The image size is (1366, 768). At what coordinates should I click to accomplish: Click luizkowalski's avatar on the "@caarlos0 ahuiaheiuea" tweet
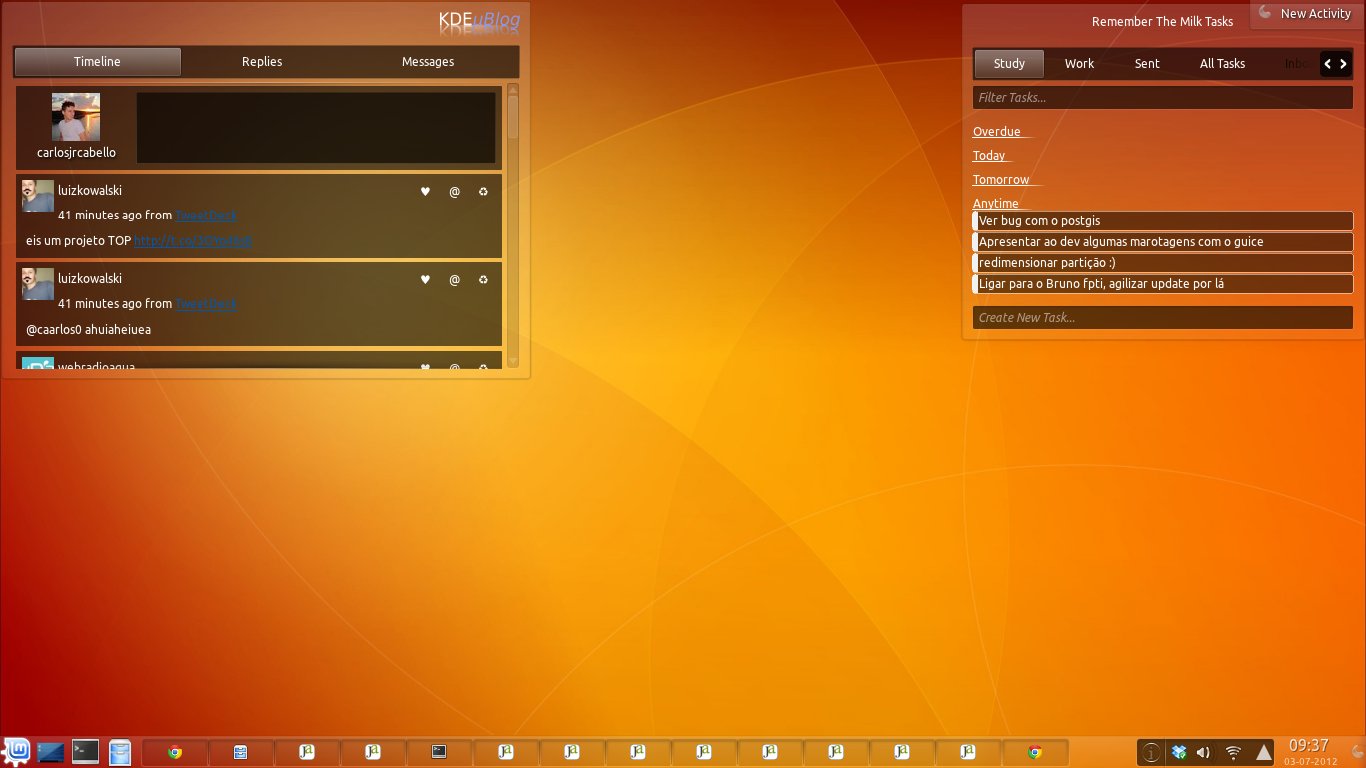tap(38, 284)
